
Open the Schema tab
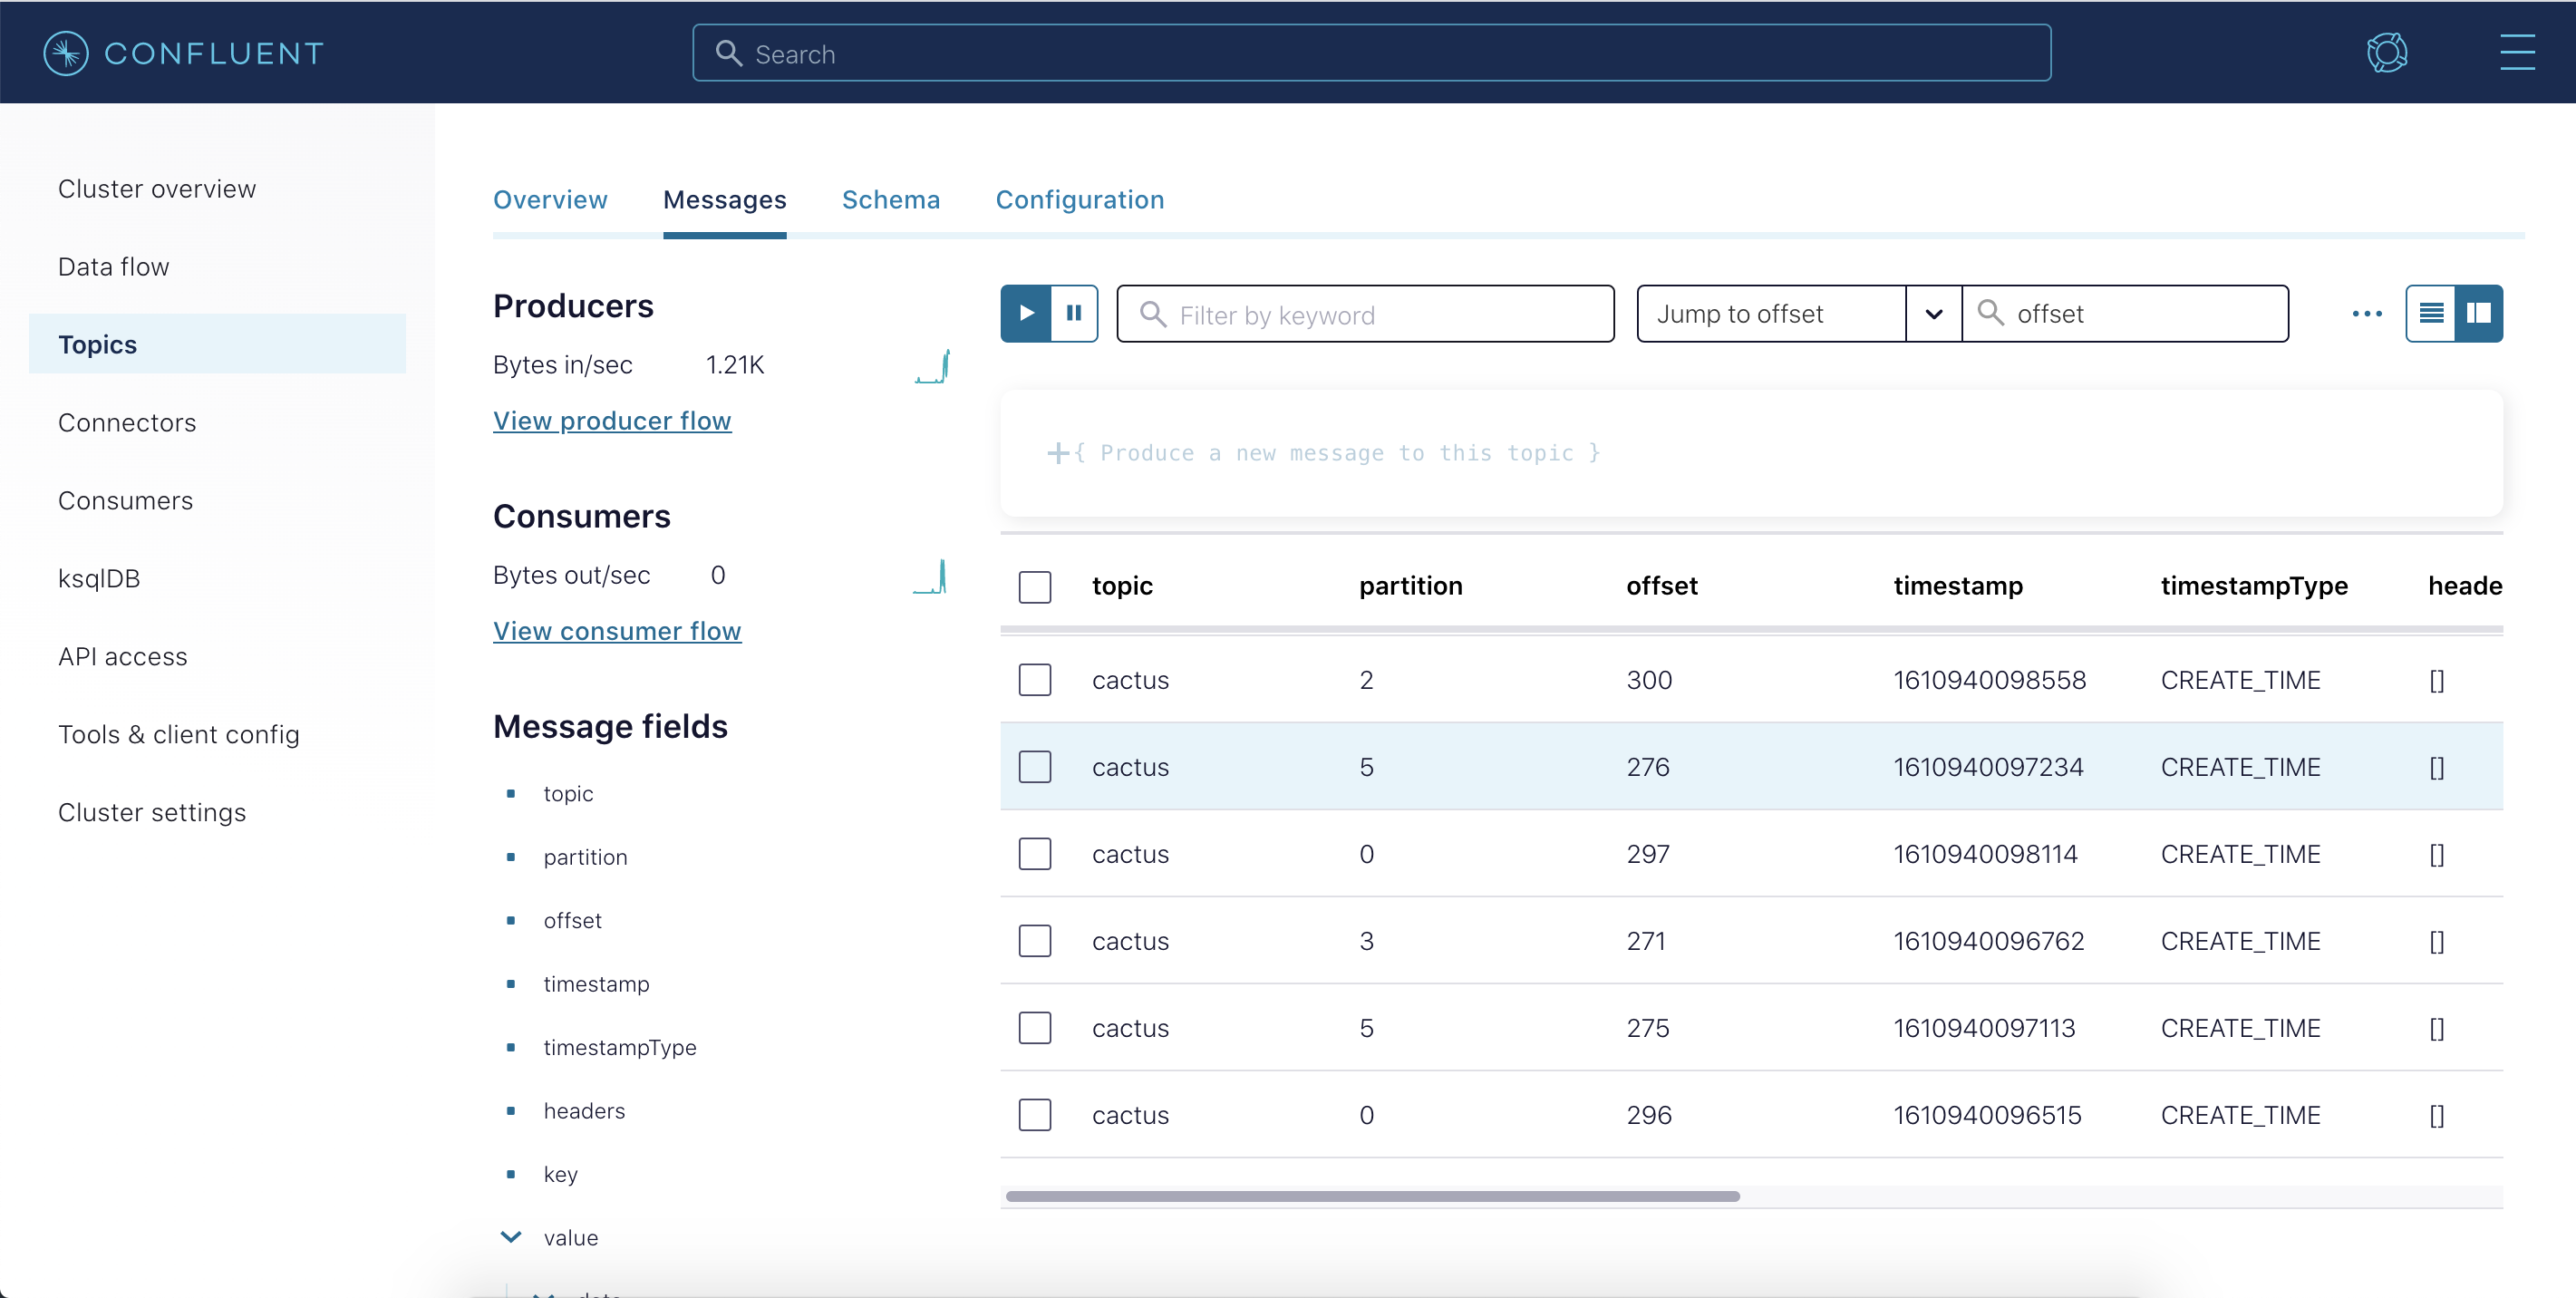pyautogui.click(x=890, y=200)
